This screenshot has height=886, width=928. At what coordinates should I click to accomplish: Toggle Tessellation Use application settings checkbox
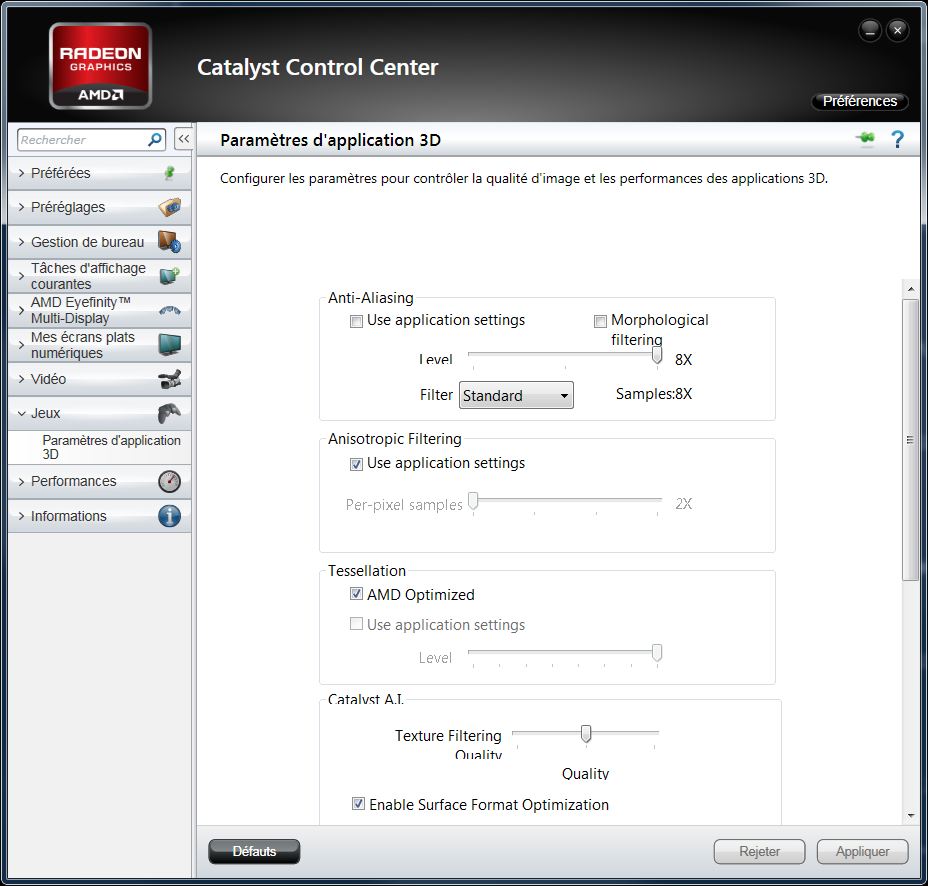(x=356, y=624)
